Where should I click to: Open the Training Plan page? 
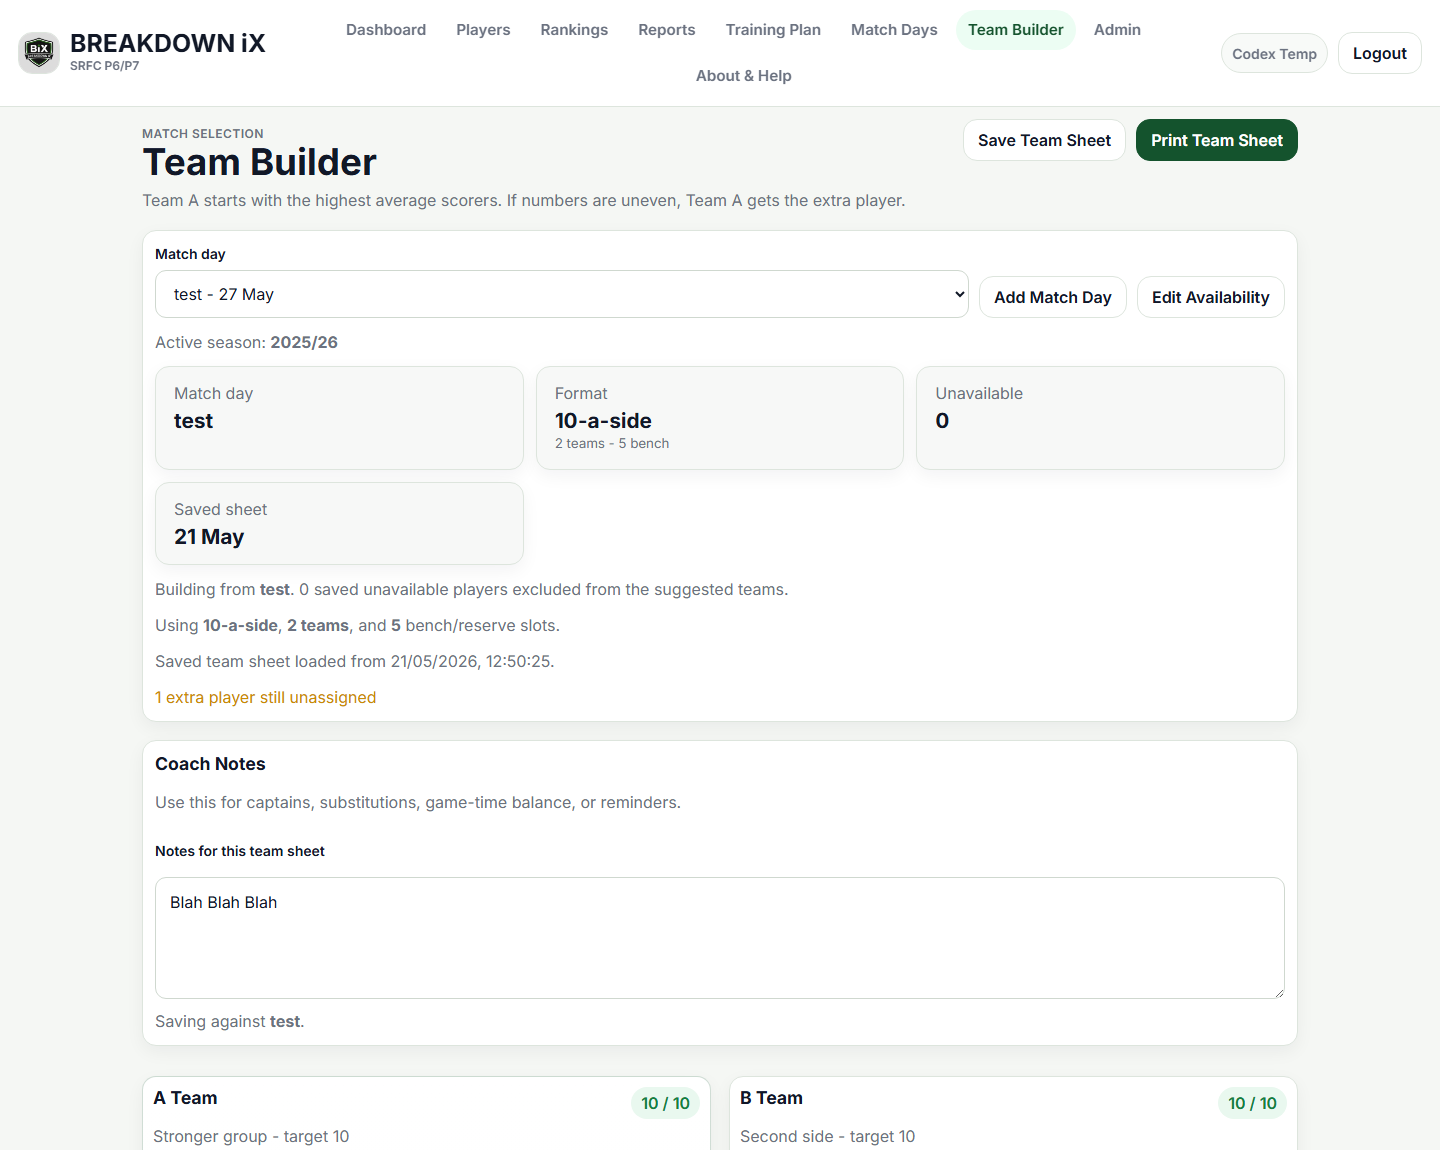pos(773,30)
